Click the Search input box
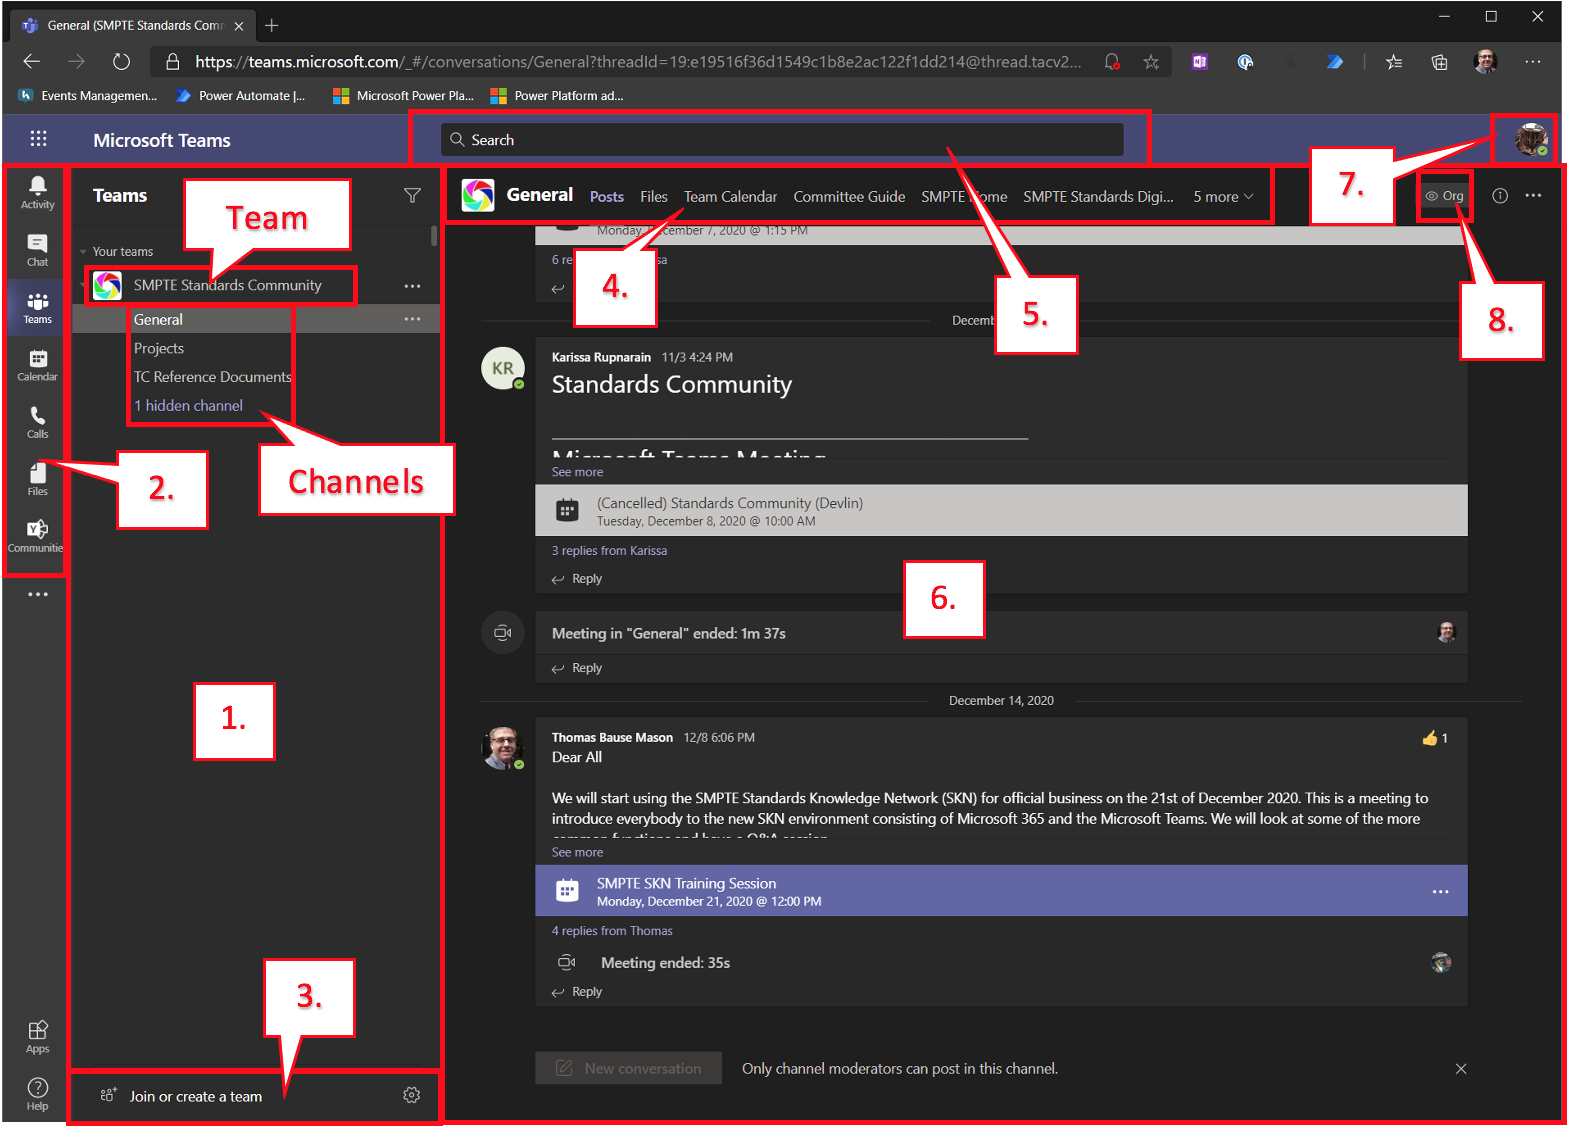The width and height of the screenshot is (1572, 1130). click(x=782, y=140)
